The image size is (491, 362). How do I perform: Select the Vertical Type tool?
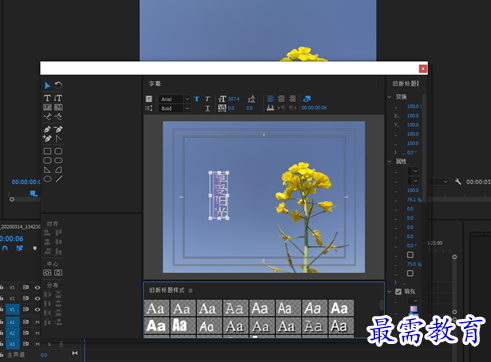(58, 98)
